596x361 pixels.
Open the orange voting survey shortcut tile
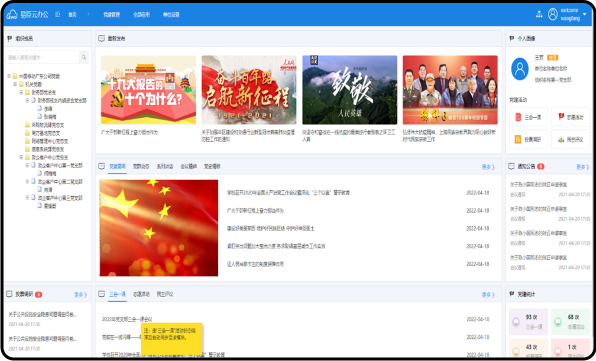pyautogui.click(x=528, y=139)
